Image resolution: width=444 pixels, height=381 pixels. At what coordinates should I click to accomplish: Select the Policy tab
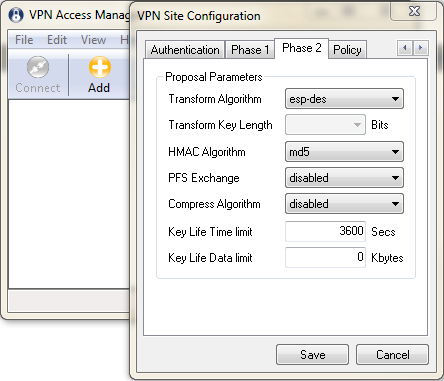pyautogui.click(x=347, y=50)
